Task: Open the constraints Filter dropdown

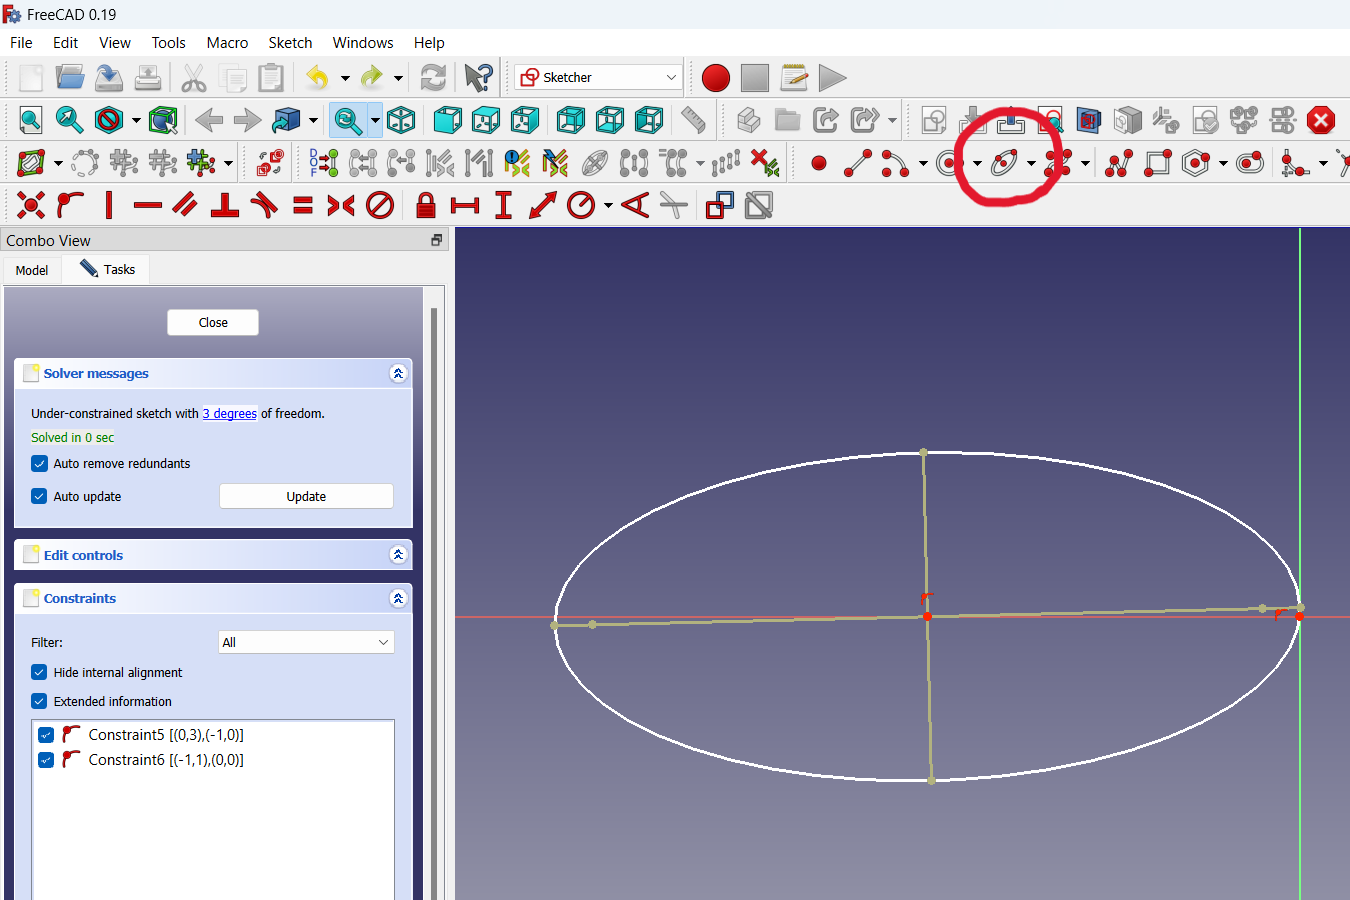Action: 306,642
